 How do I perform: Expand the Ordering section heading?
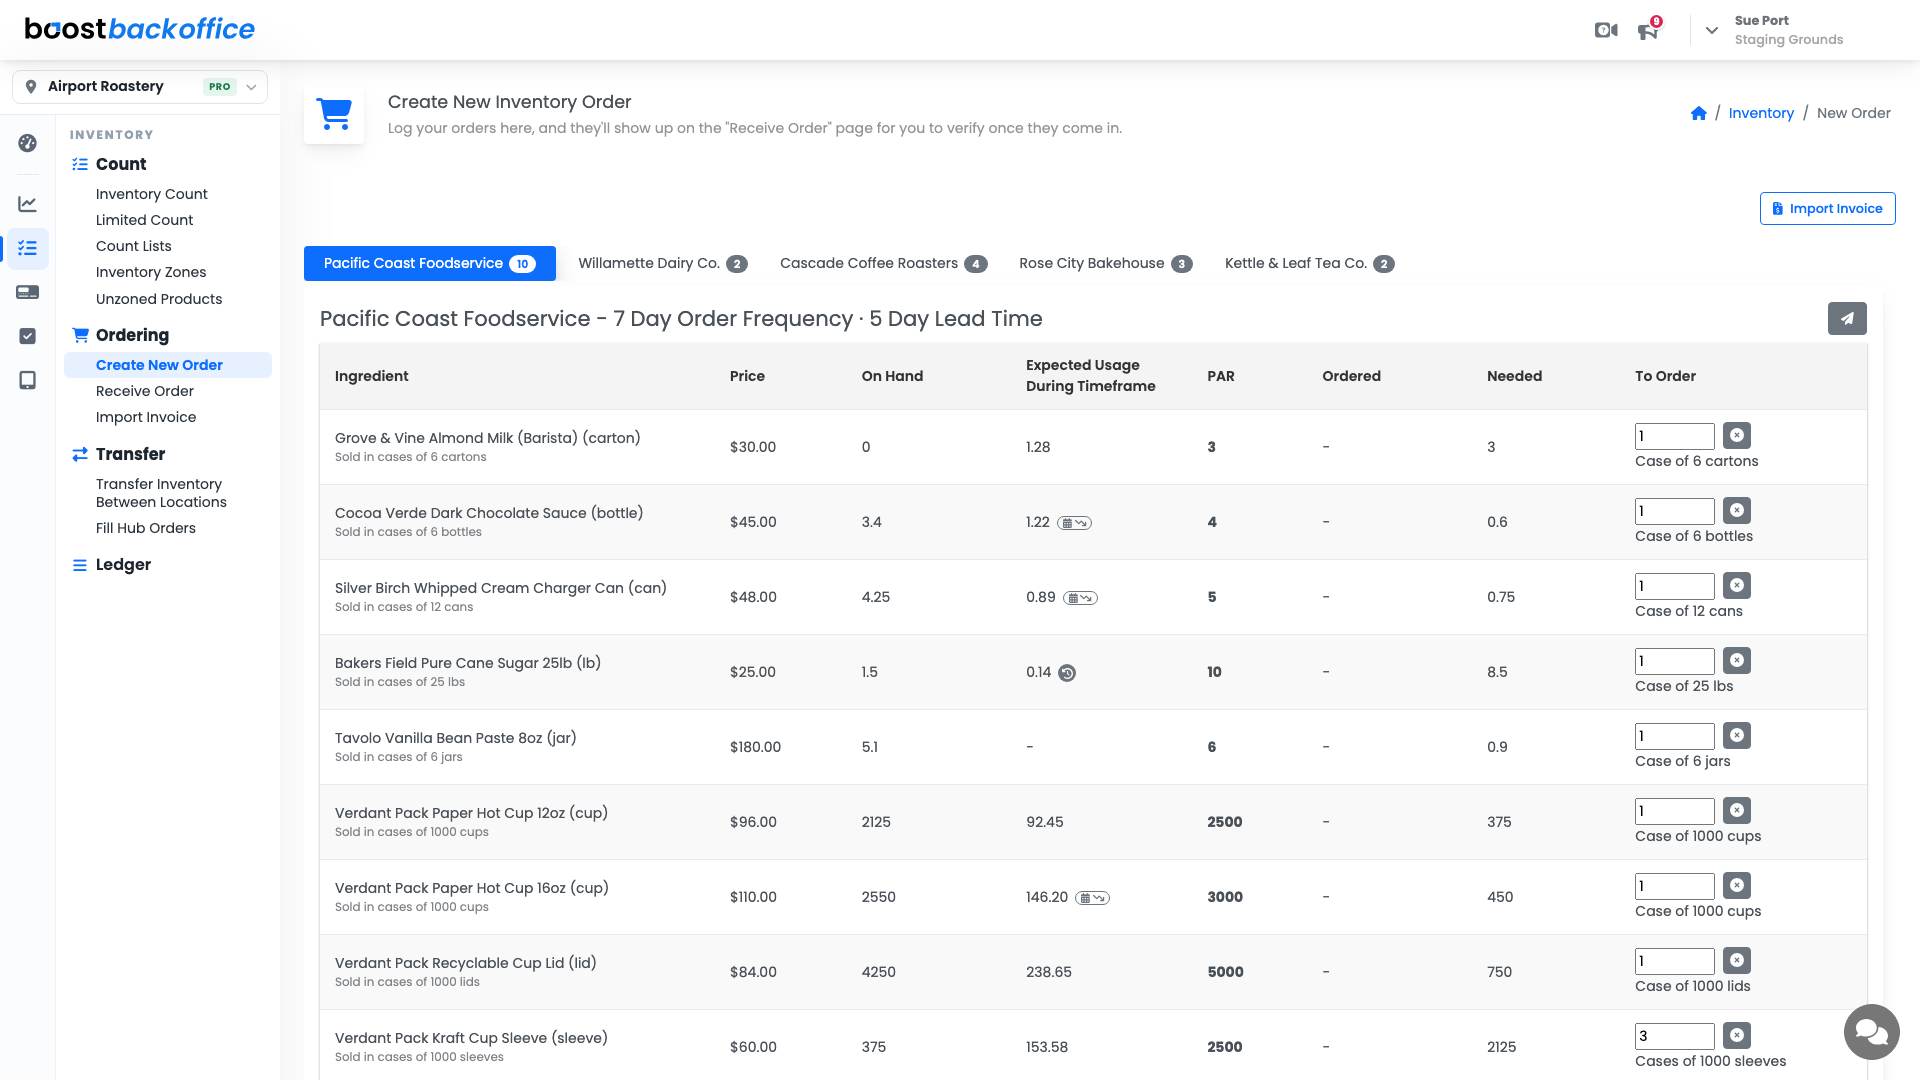(x=121, y=335)
